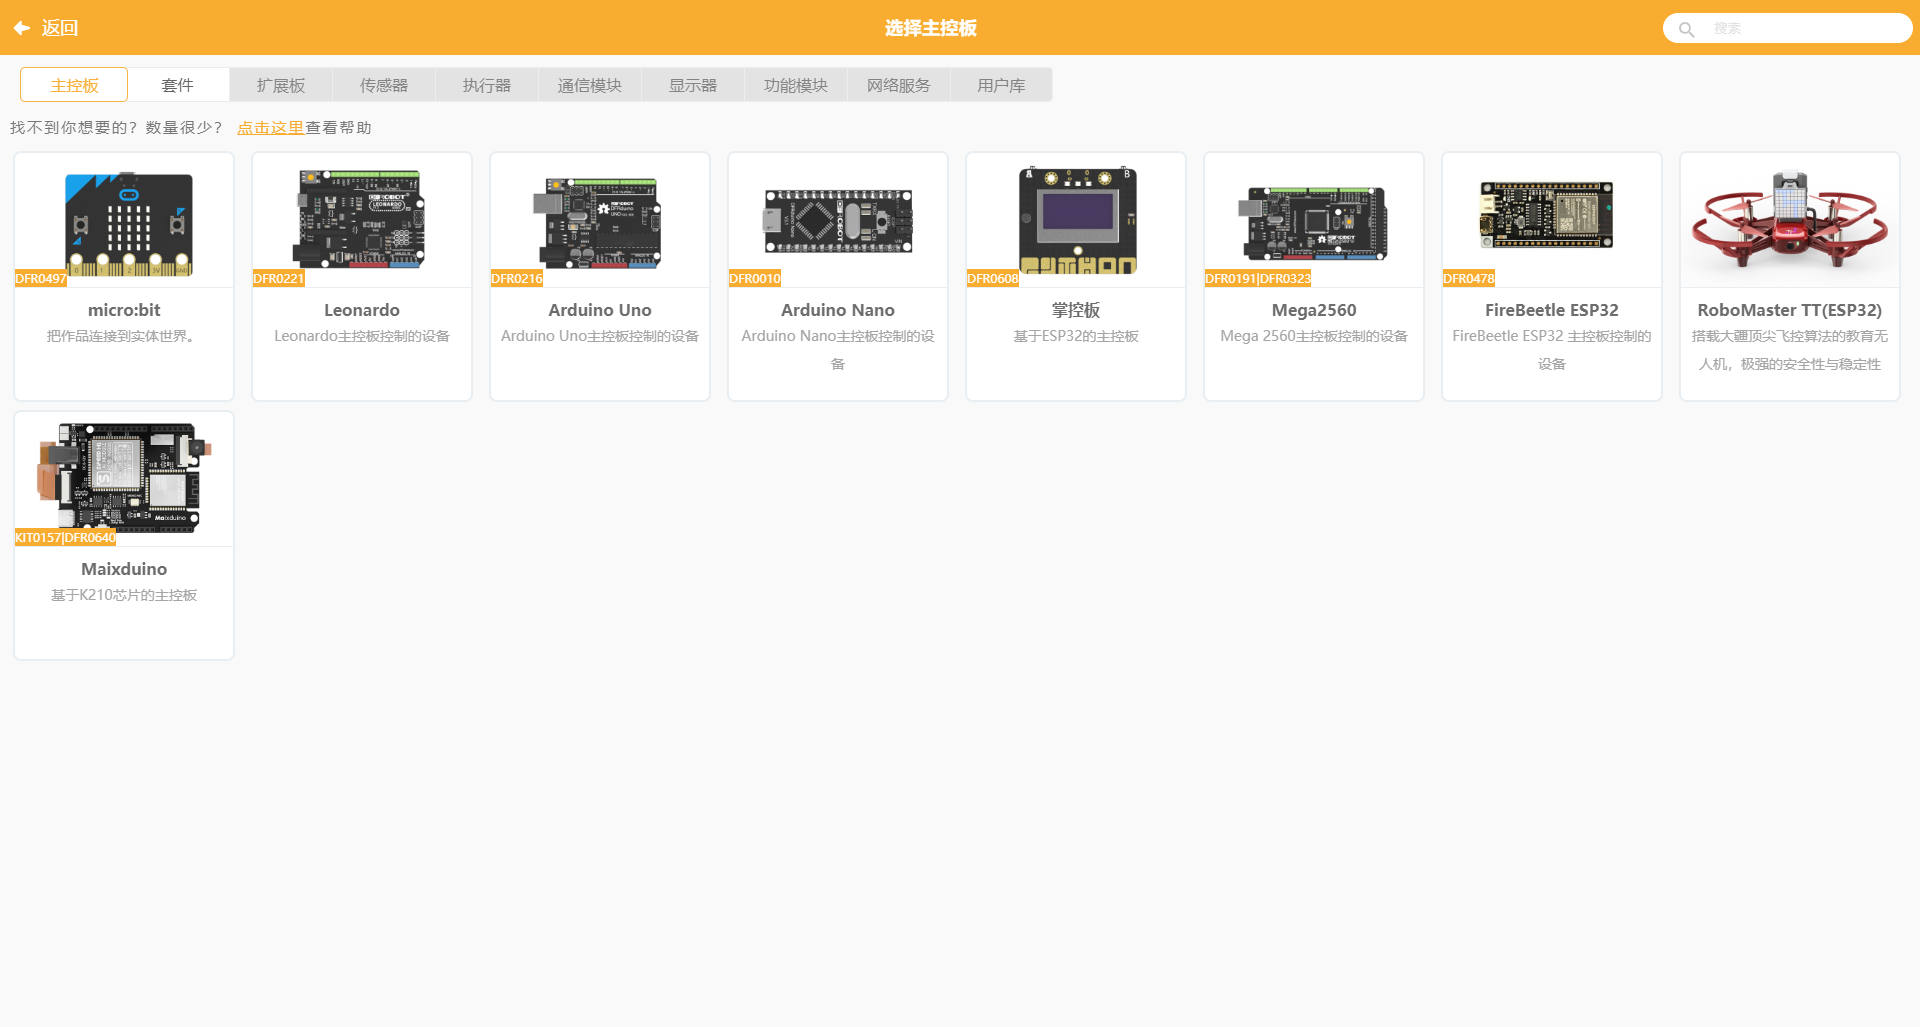1920x1027 pixels.
Task: Click the Arduino Nano title text
Action: (x=838, y=310)
